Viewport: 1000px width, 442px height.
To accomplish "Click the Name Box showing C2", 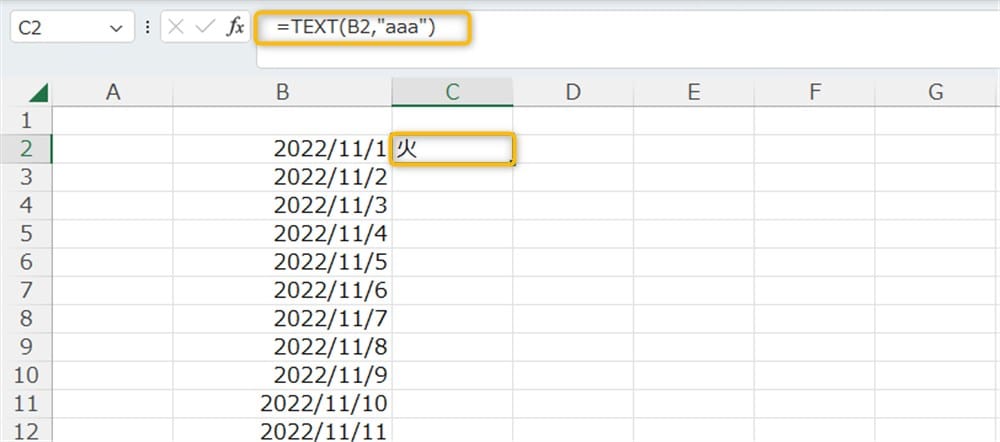I will coord(72,27).
